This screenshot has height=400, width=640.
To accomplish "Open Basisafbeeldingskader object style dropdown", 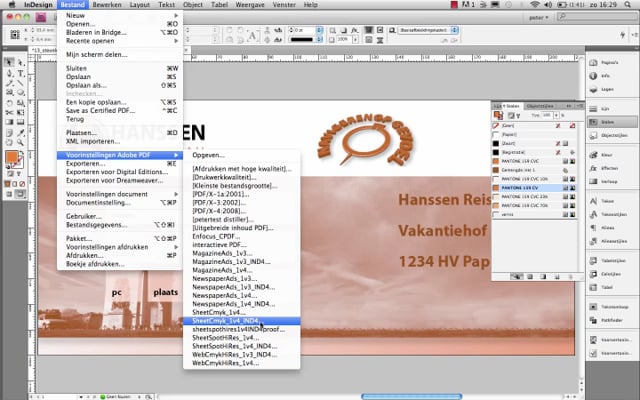I will point(455,30).
